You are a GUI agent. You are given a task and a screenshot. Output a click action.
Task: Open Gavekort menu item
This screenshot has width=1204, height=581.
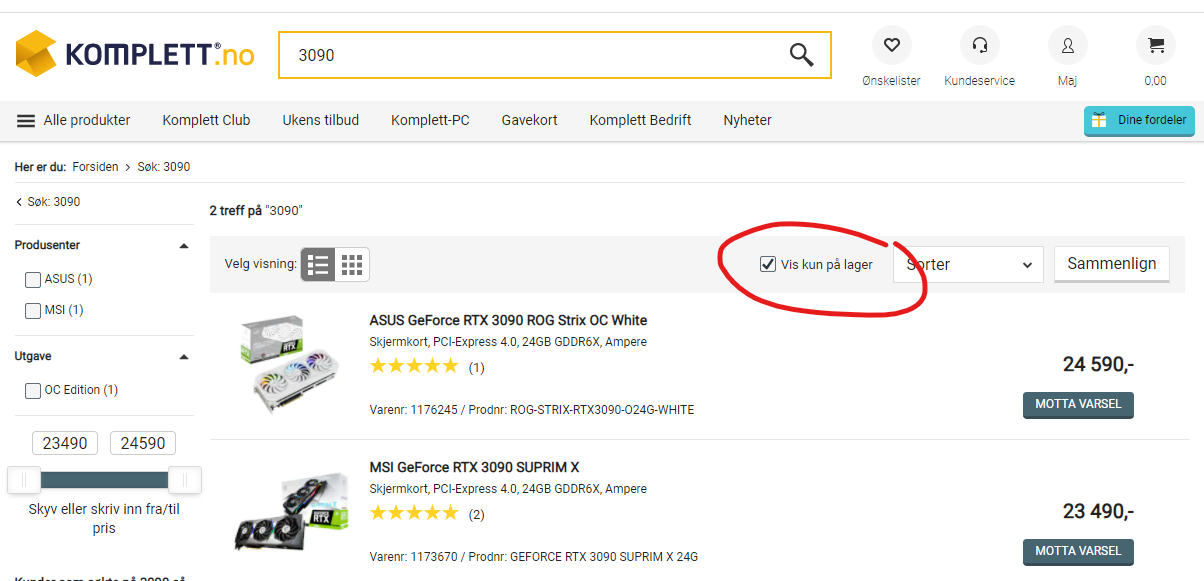[530, 120]
